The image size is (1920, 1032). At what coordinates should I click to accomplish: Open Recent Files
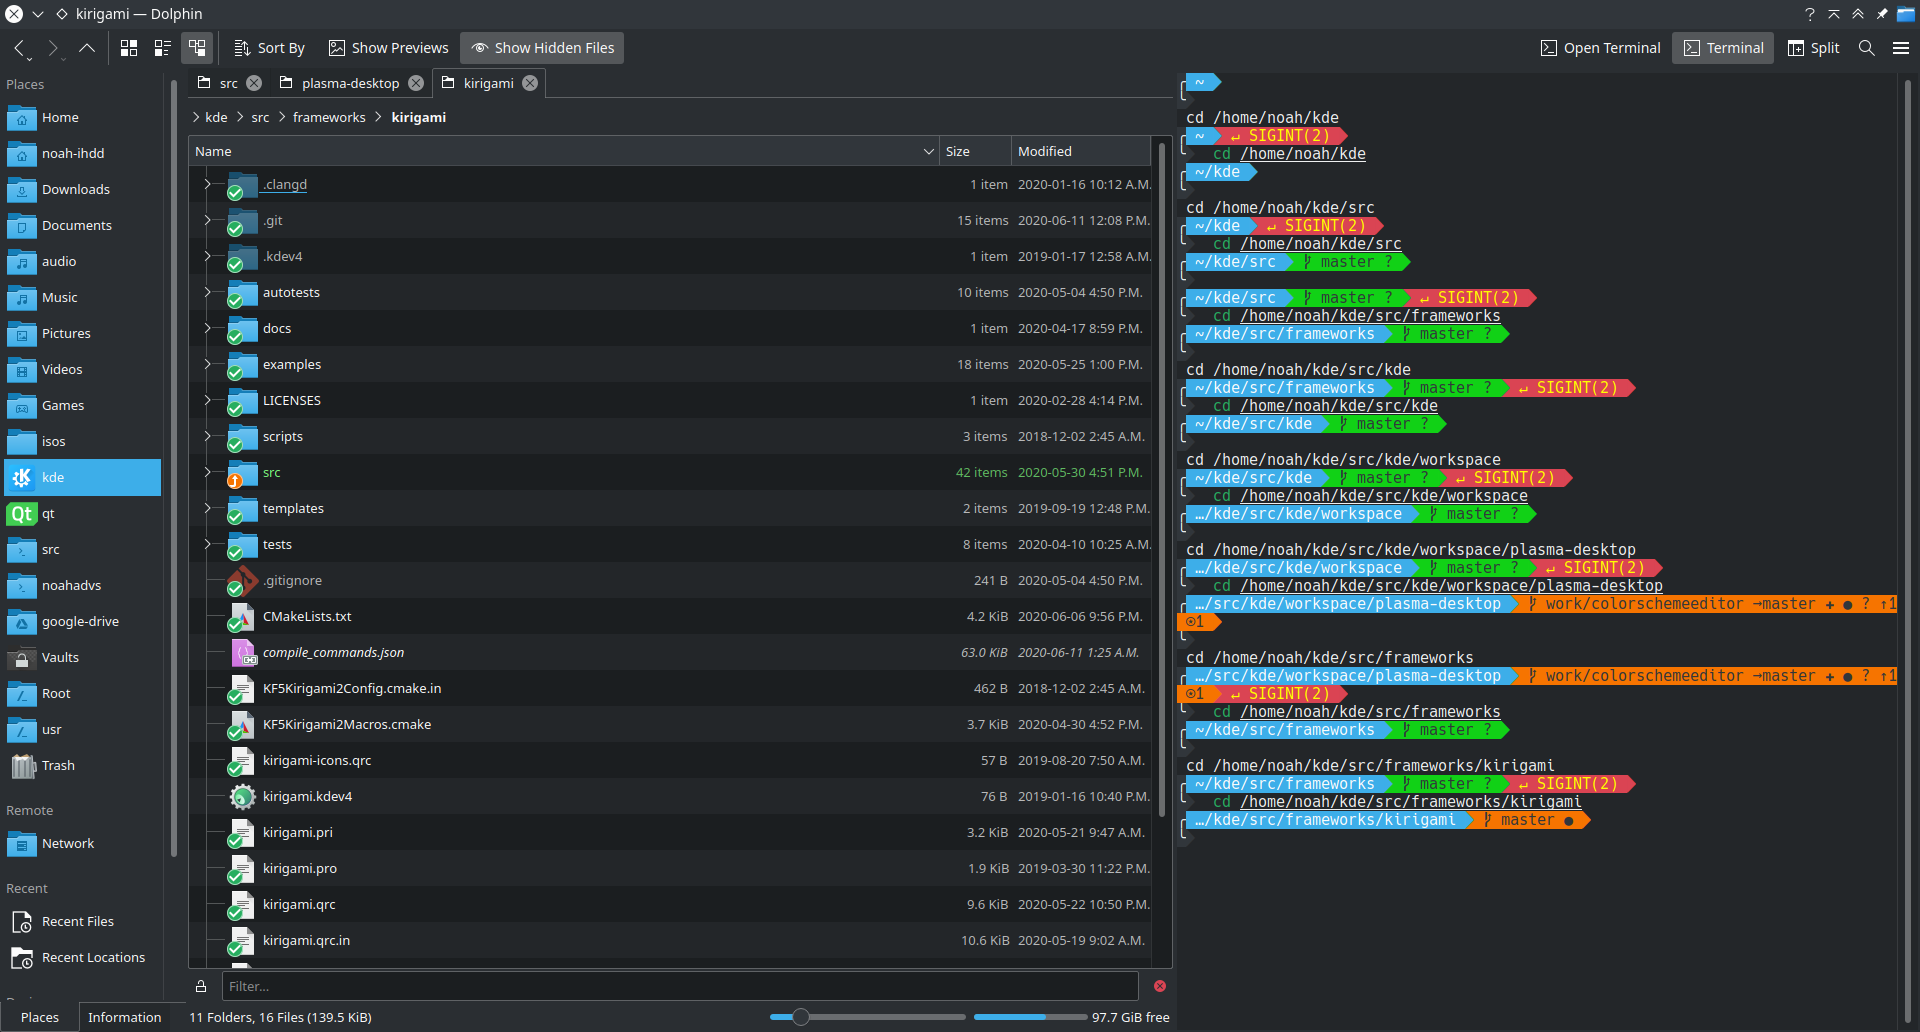coord(82,921)
